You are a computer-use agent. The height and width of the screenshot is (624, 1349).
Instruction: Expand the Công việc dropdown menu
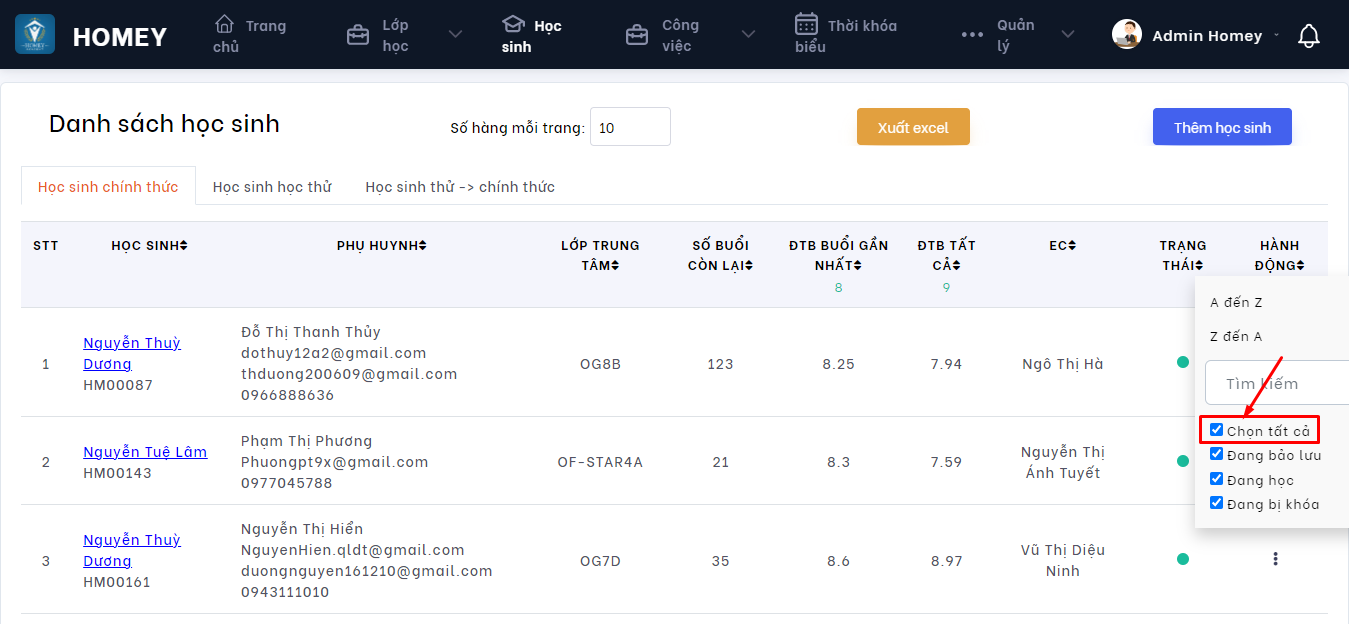(748, 35)
